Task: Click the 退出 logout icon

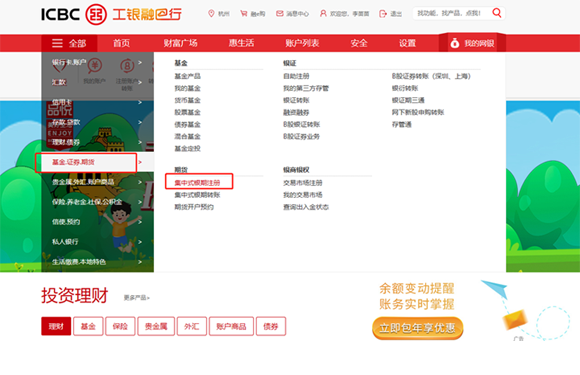Action: click(x=383, y=14)
